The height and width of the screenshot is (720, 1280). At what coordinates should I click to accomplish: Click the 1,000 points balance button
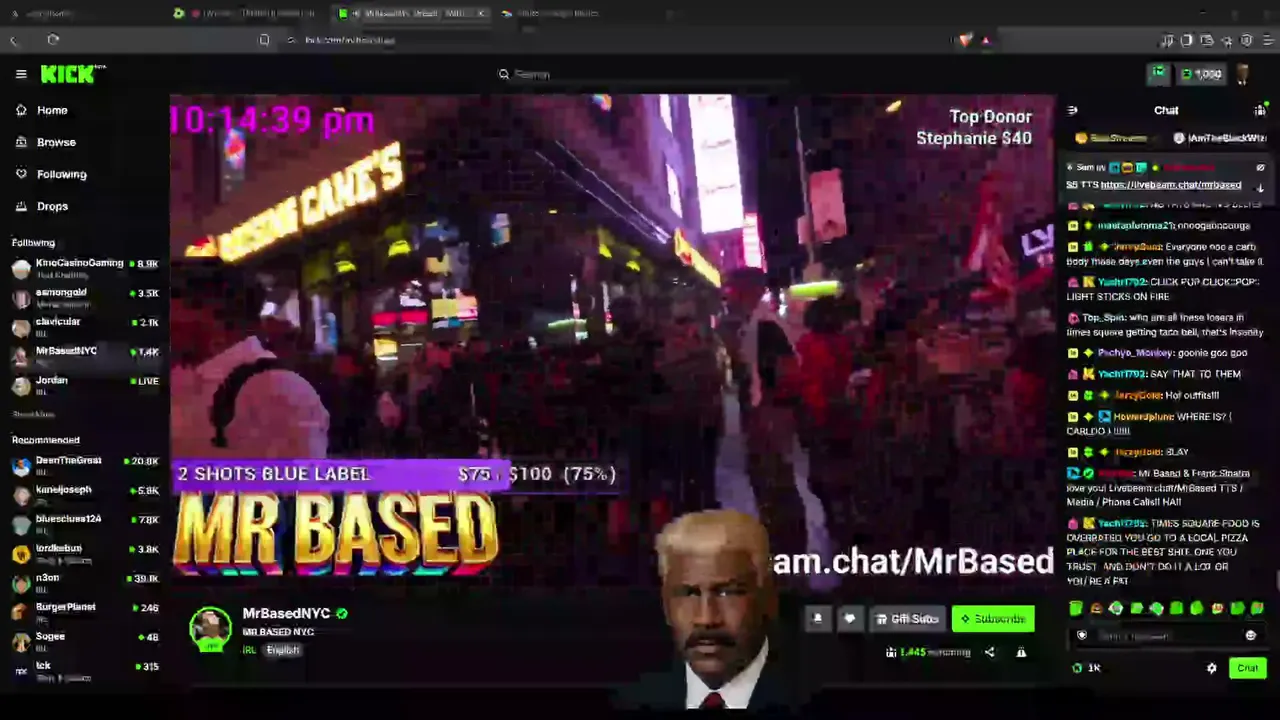(x=1201, y=74)
